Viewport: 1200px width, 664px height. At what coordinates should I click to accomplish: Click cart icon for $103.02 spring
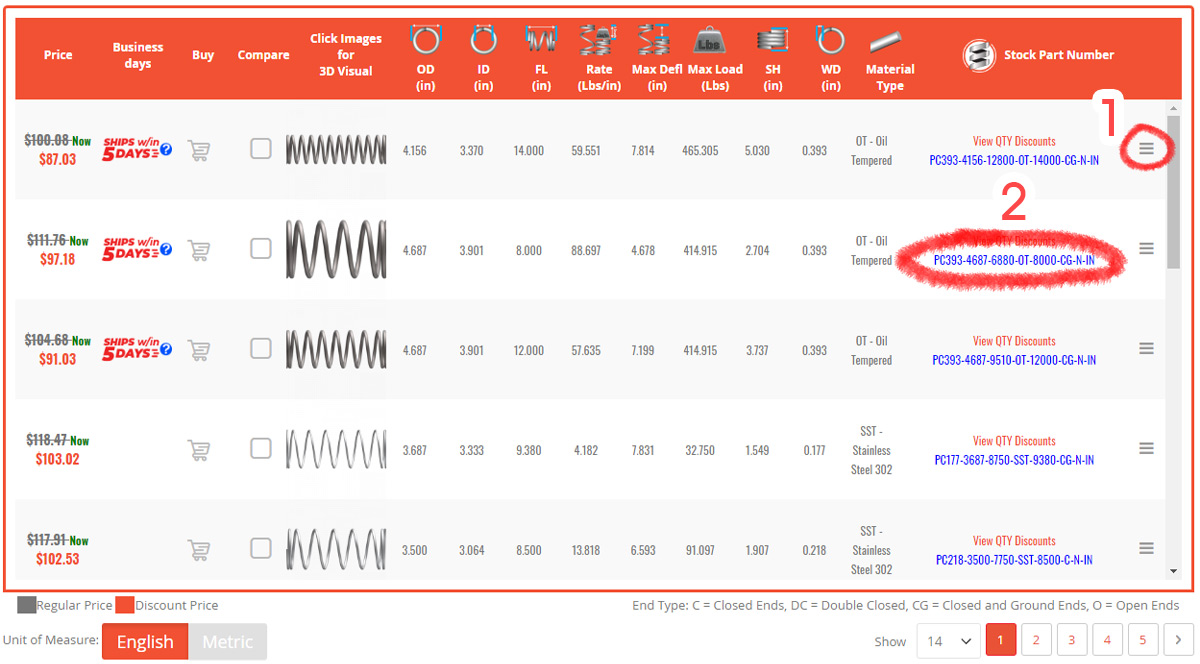(199, 450)
